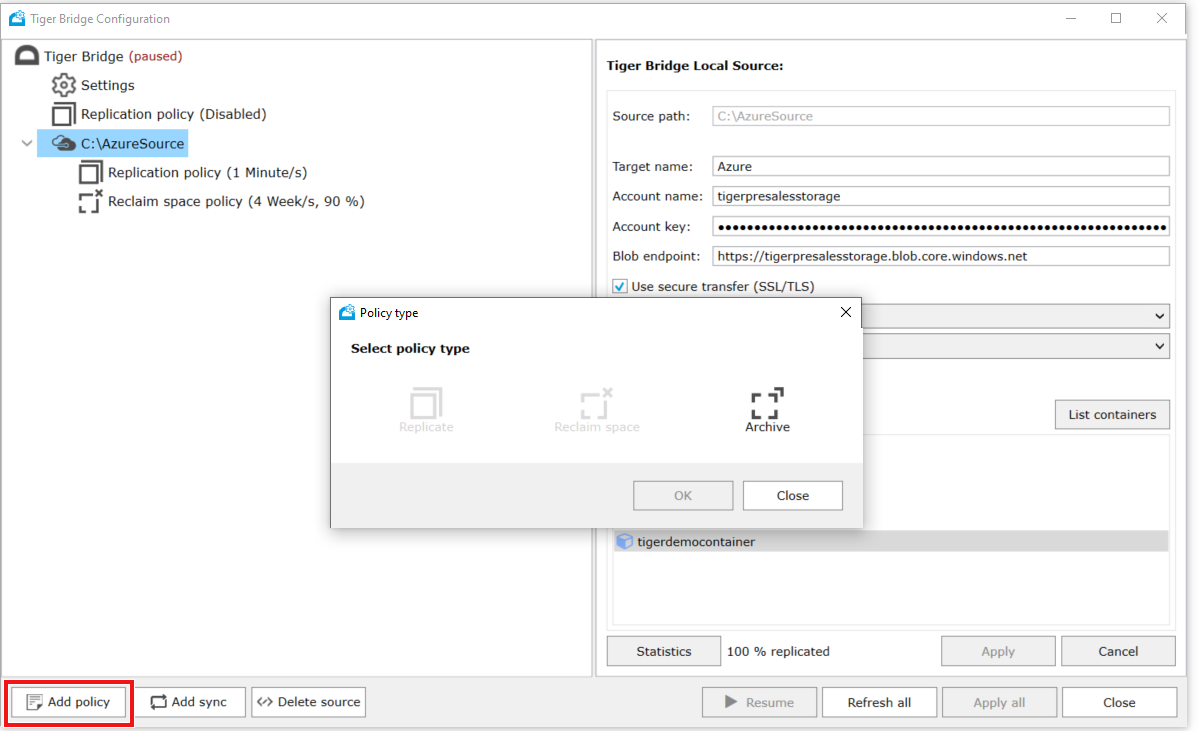Click the Settings gear icon
Viewport: 1199px width, 731px height.
click(x=63, y=85)
